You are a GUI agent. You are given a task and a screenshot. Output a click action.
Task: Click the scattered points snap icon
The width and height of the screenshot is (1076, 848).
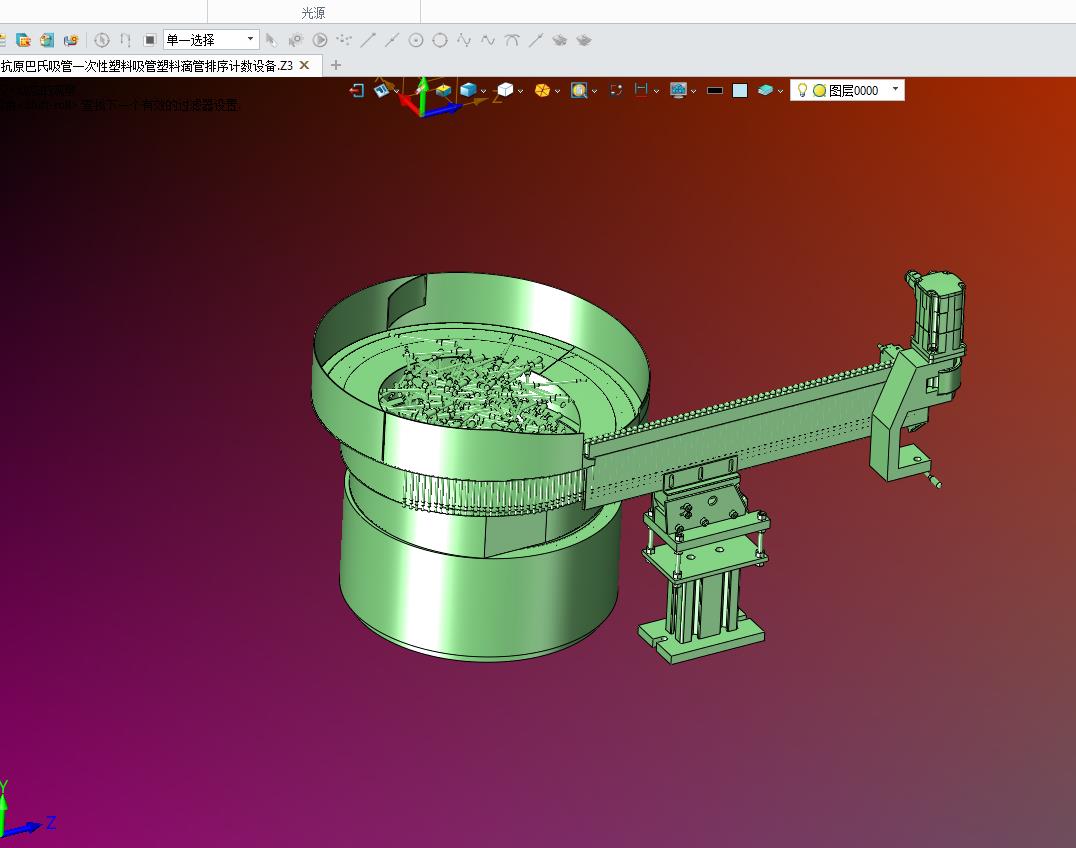pyautogui.click(x=344, y=40)
